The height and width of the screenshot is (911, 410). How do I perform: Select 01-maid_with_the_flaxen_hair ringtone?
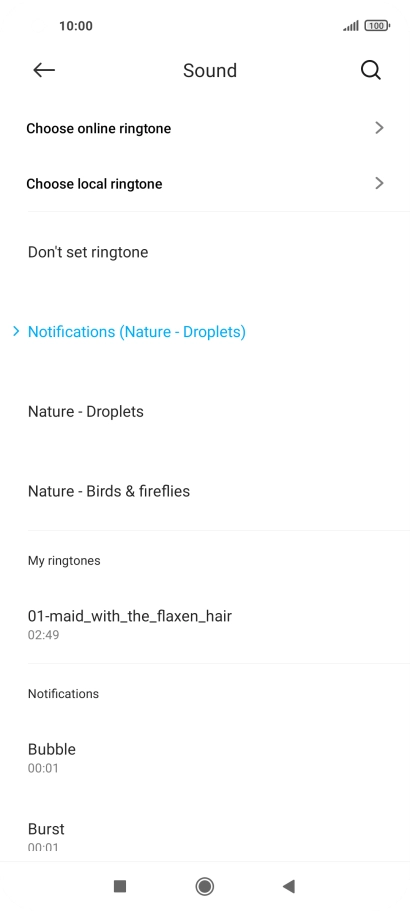tap(205, 623)
